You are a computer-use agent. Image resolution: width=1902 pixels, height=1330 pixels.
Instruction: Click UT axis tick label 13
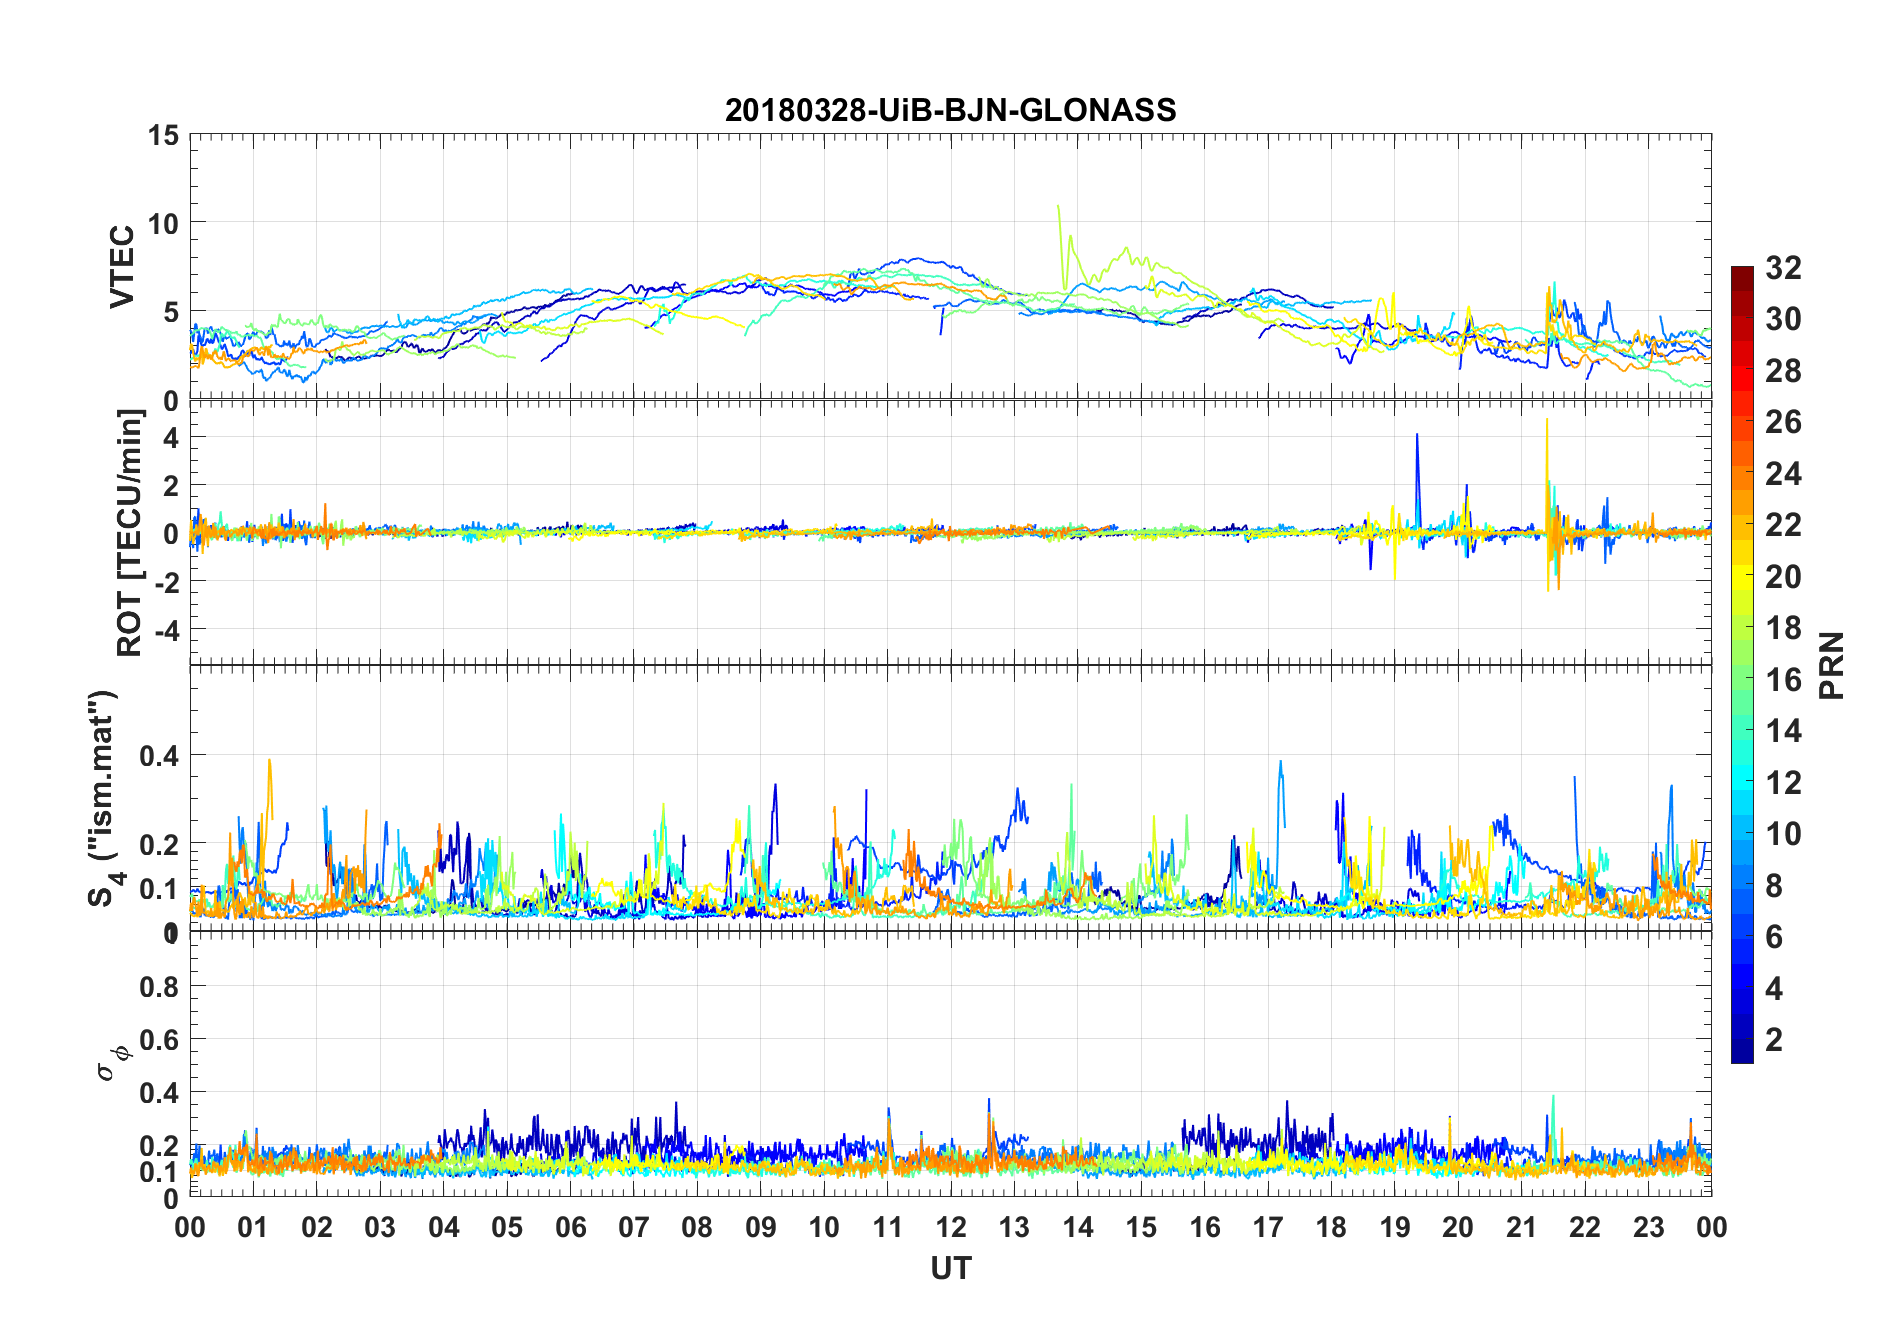(1014, 1227)
